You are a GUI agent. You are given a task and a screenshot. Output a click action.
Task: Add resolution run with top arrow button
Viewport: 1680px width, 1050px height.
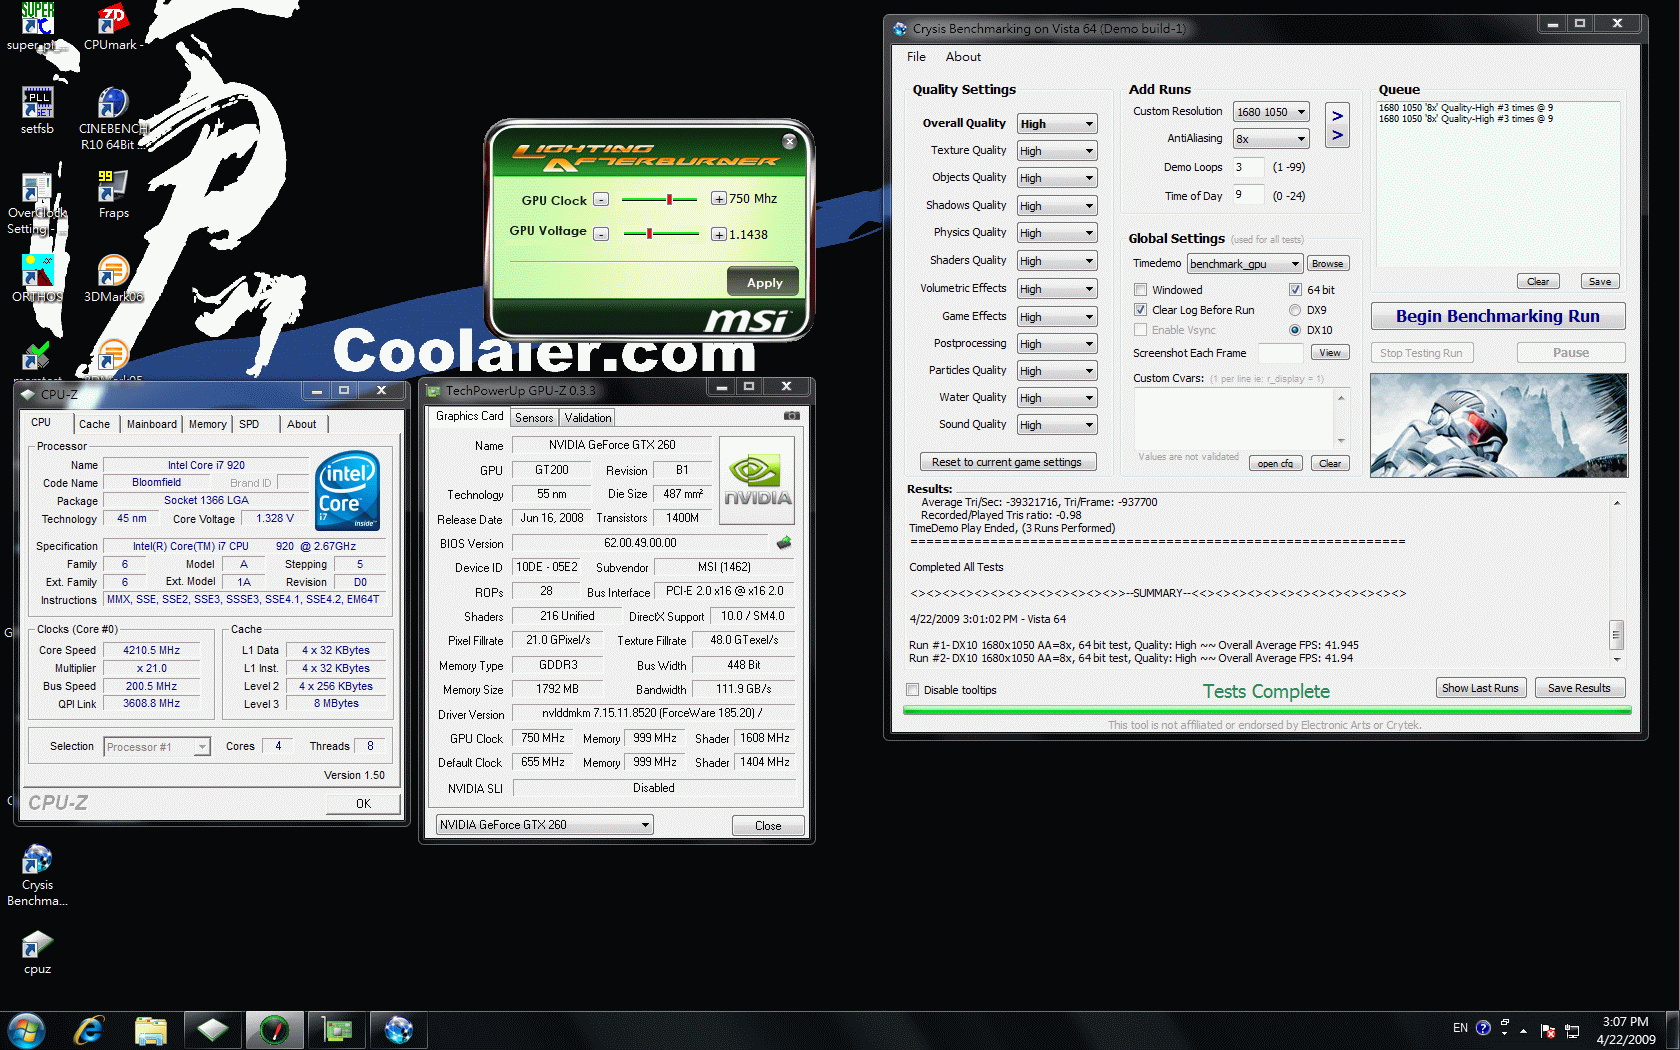click(x=1337, y=116)
